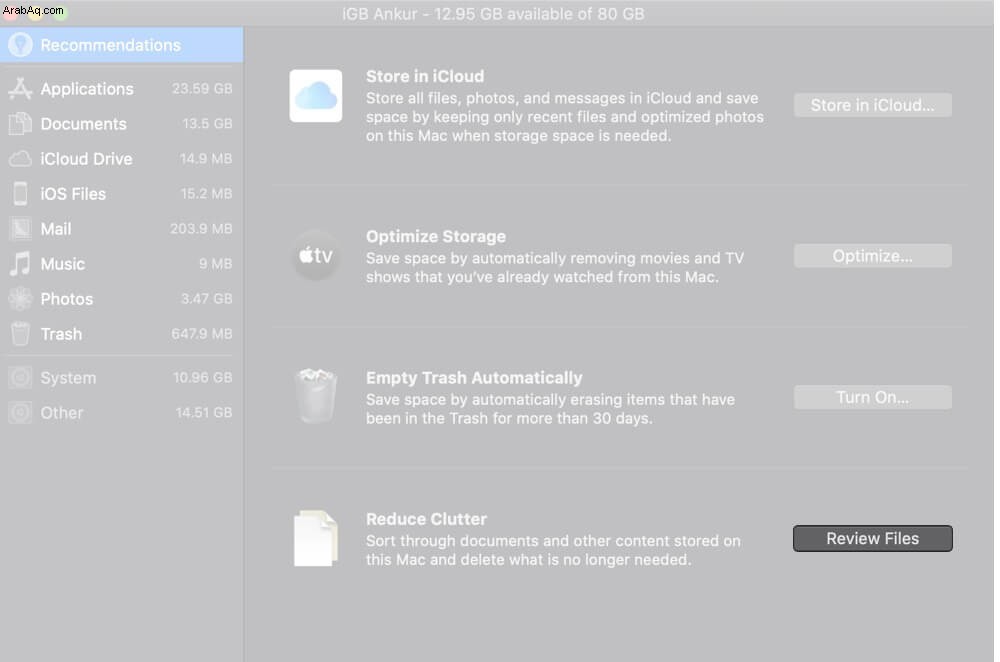1000x662 pixels.
Task: Click the Other label in sidebar
Action: coord(62,413)
